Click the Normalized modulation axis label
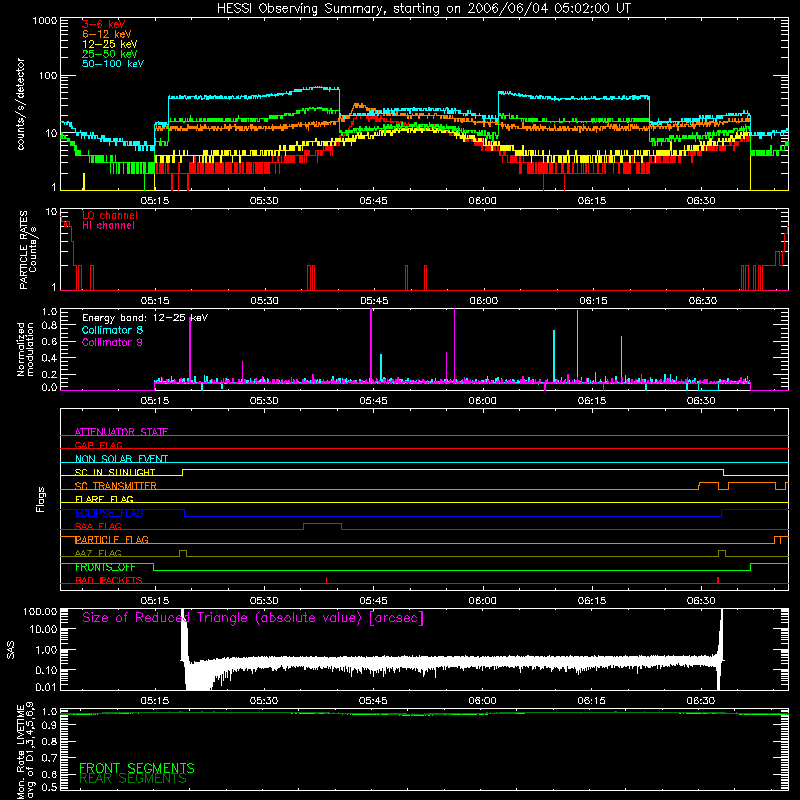Screen dimensions: 800x800 click(25, 349)
